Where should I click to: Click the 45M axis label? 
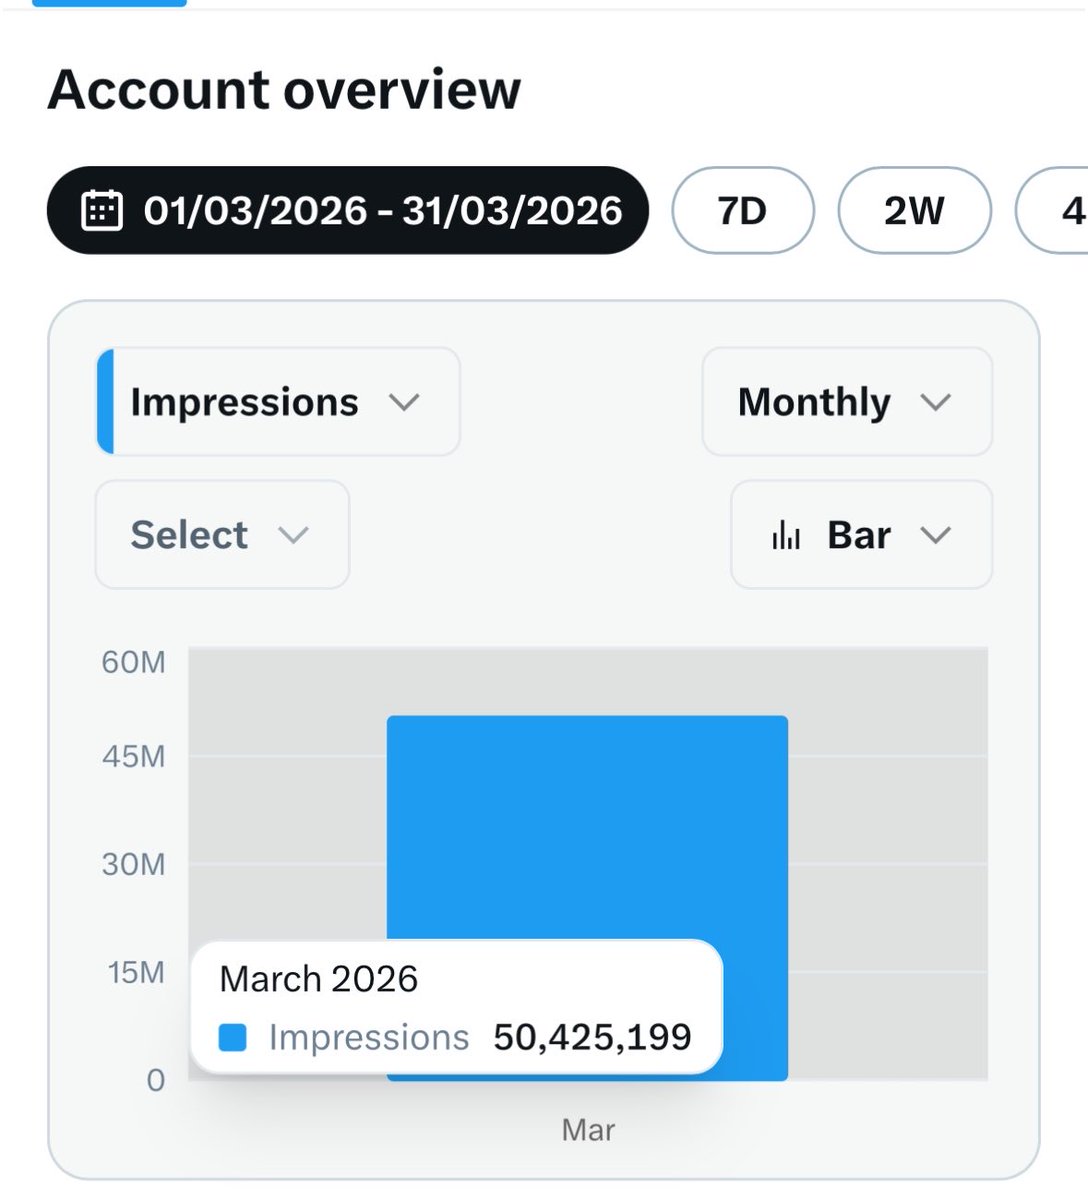(x=133, y=756)
